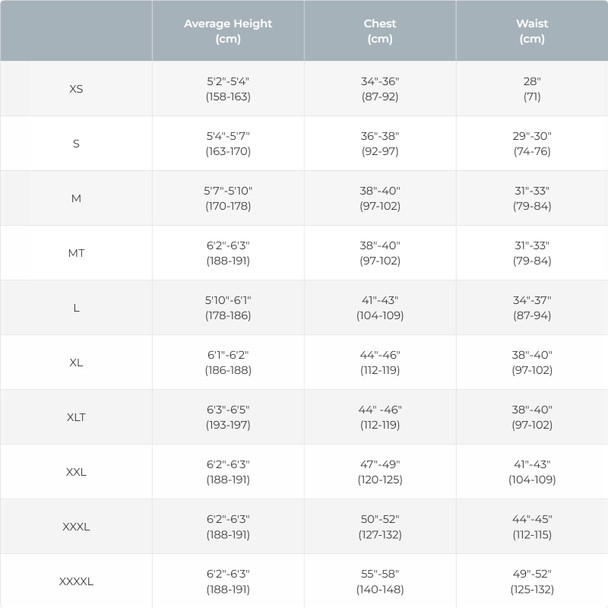
Task: Click the Average Height column header
Action: pos(228,31)
